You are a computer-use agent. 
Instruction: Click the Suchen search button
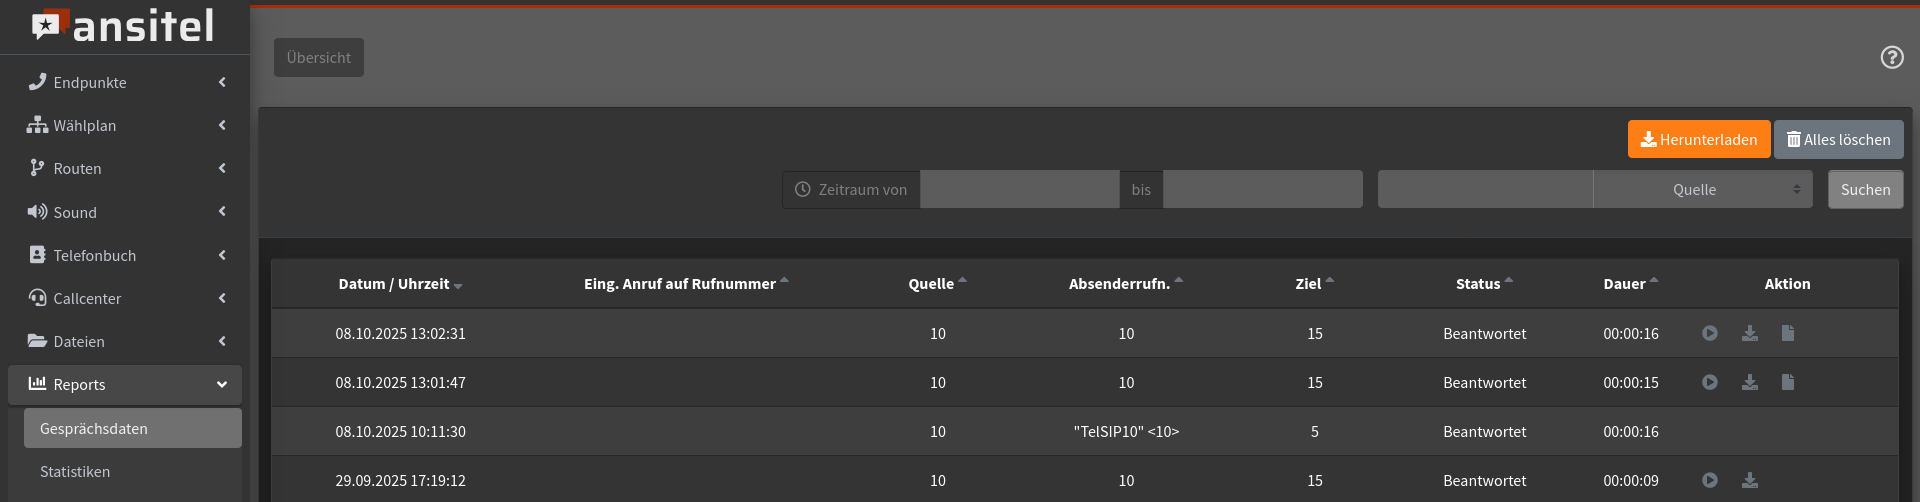point(1865,189)
